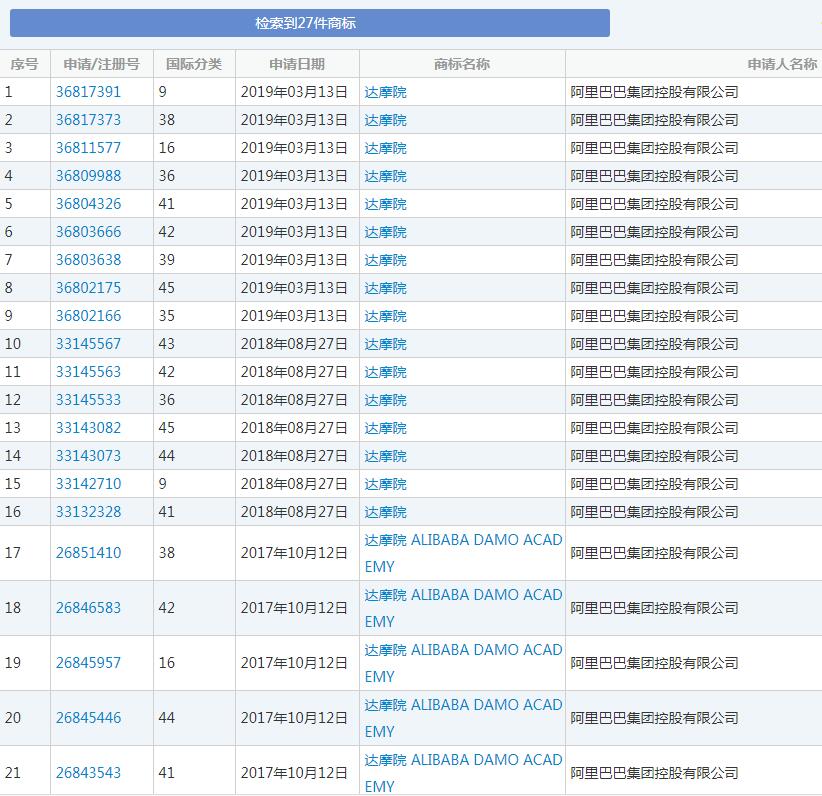Click the 申请/注册号 column header
Viewport: 822px width, 796px height.
pos(101,63)
